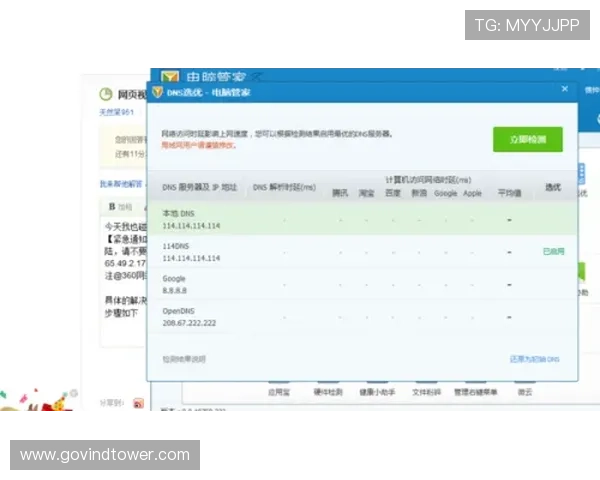Click the 淘宝 column header
Viewport: 600px width, 480px height.
click(366, 193)
